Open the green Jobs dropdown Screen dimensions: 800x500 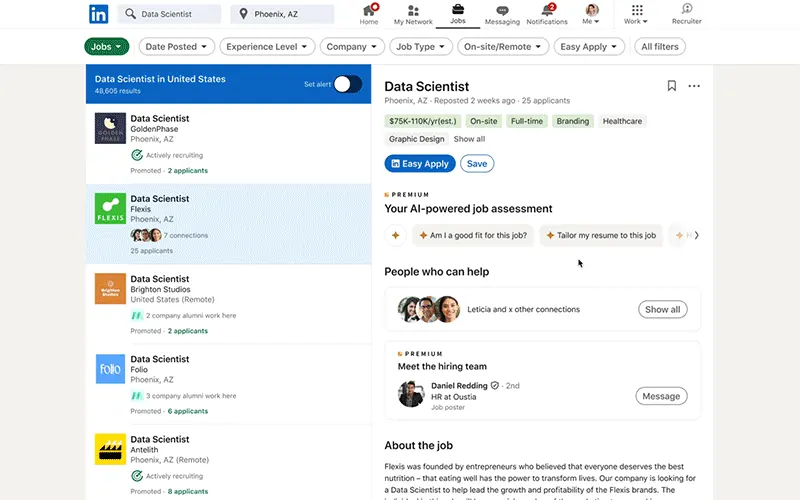click(x=107, y=46)
